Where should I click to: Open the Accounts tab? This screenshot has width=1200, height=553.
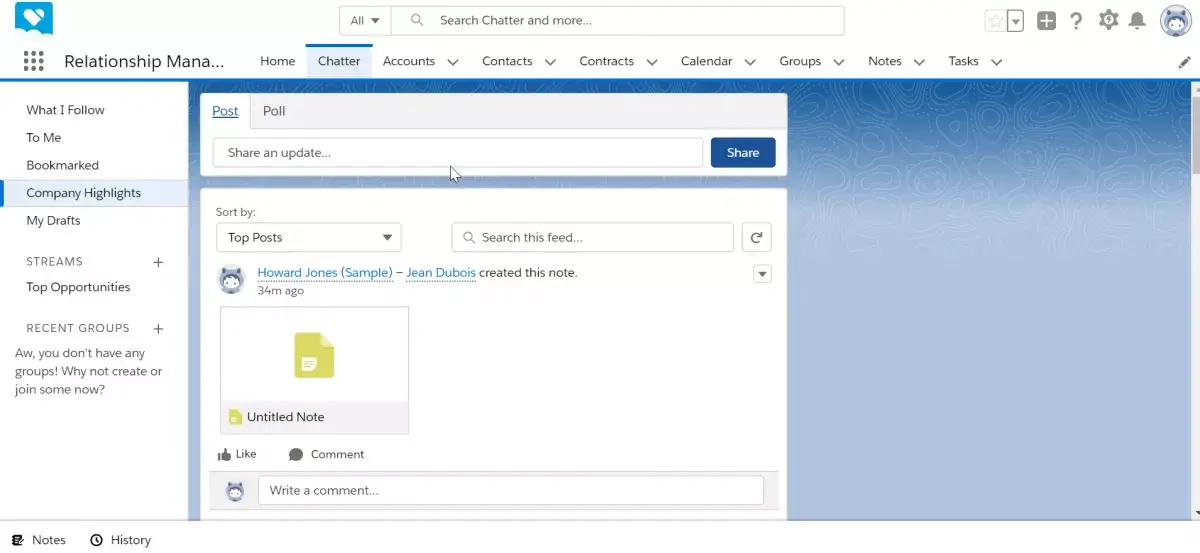[x=409, y=61]
